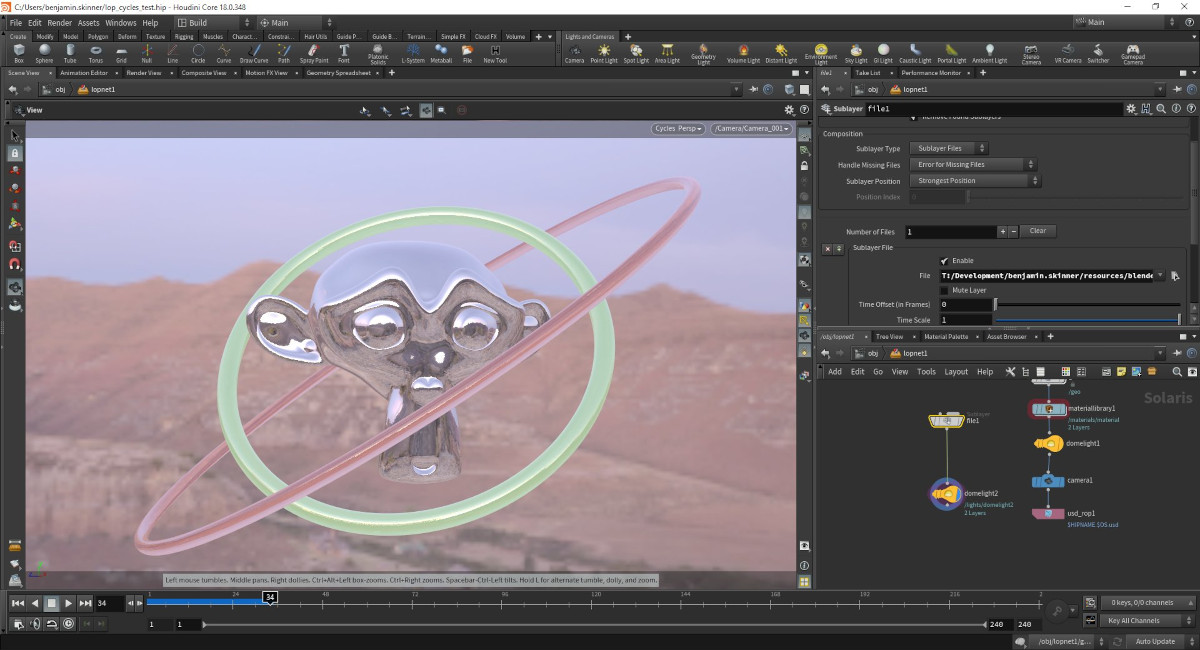1200x650 pixels.
Task: Select the usd_rop1 node
Action: (1047, 514)
